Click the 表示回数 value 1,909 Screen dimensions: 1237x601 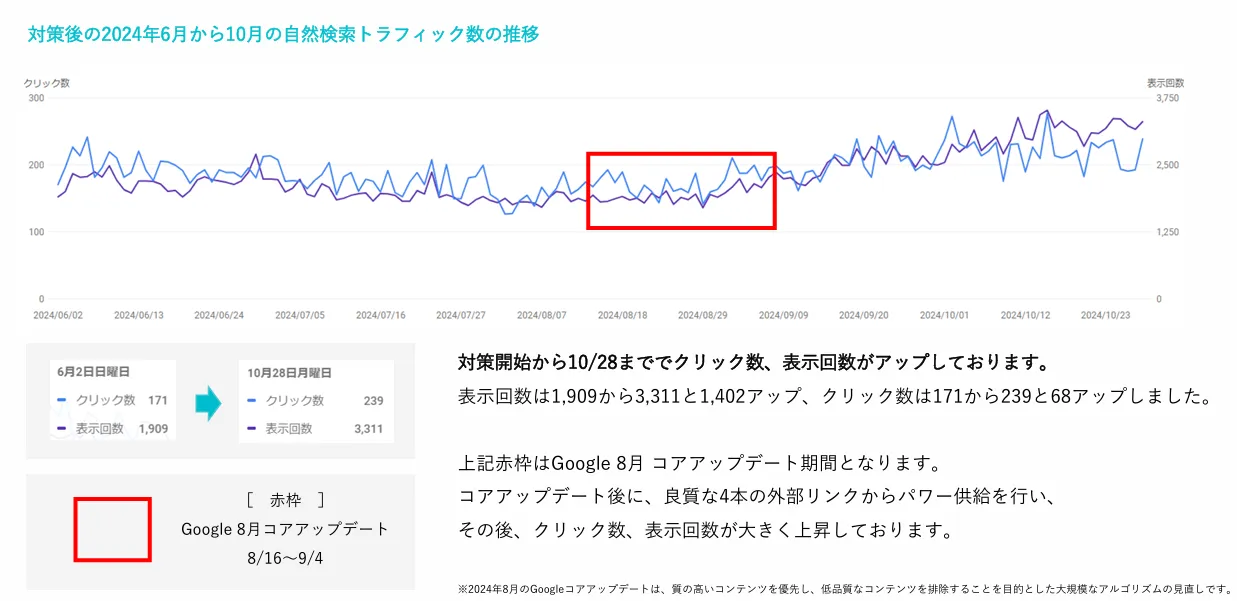[x=152, y=429]
